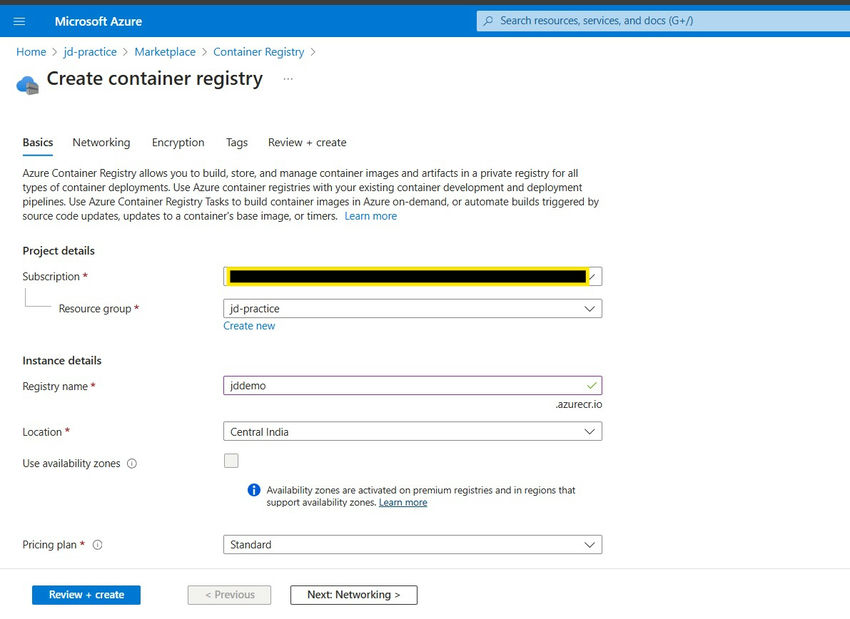Switch to the Review + create tab

coord(307,143)
